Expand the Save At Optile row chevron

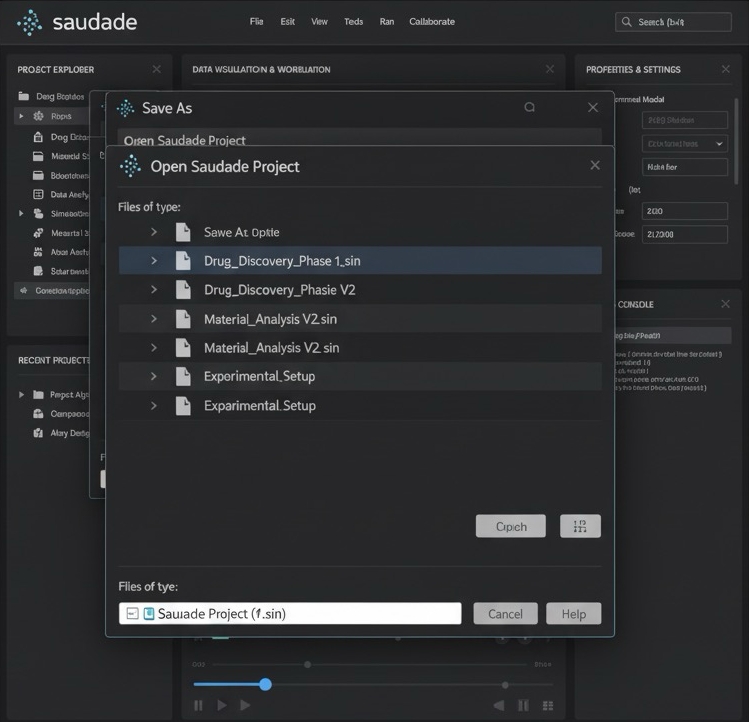click(x=154, y=232)
